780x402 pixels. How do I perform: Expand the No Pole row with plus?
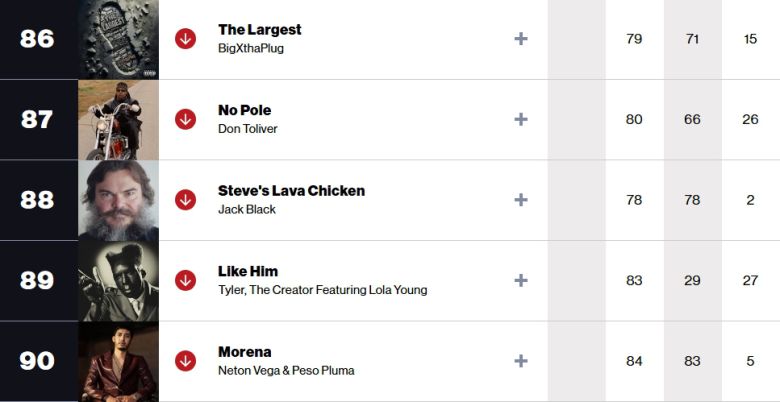[x=520, y=119]
